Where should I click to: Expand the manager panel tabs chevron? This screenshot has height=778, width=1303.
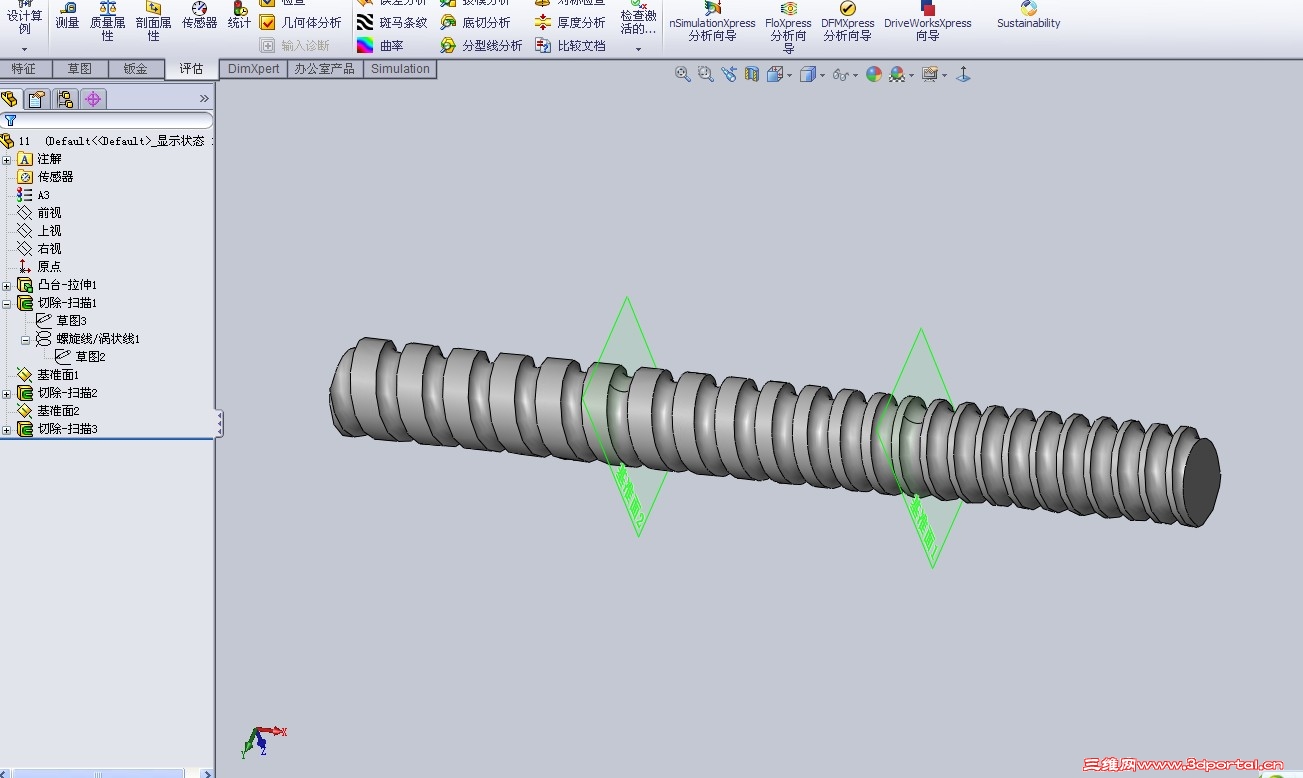pyautogui.click(x=204, y=99)
